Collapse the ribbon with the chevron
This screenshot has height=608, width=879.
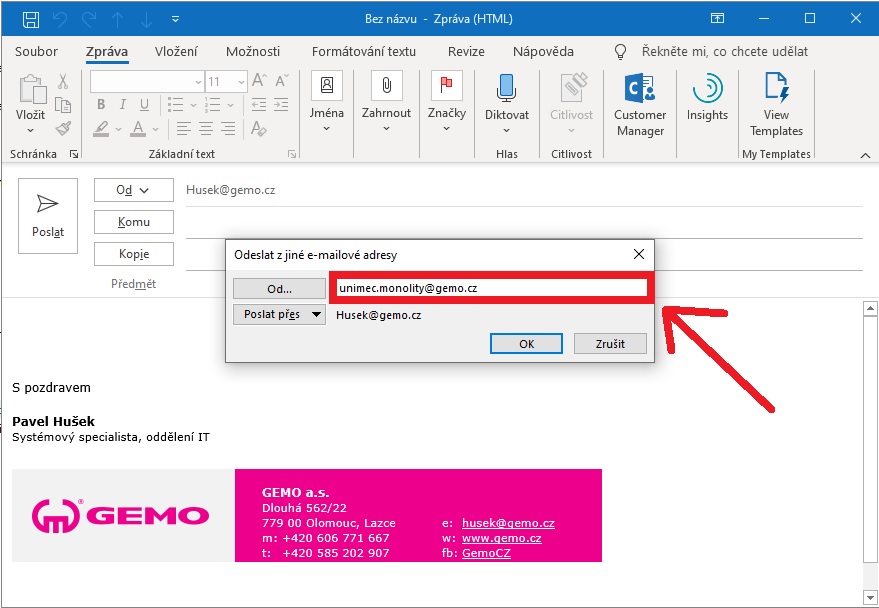click(x=865, y=155)
